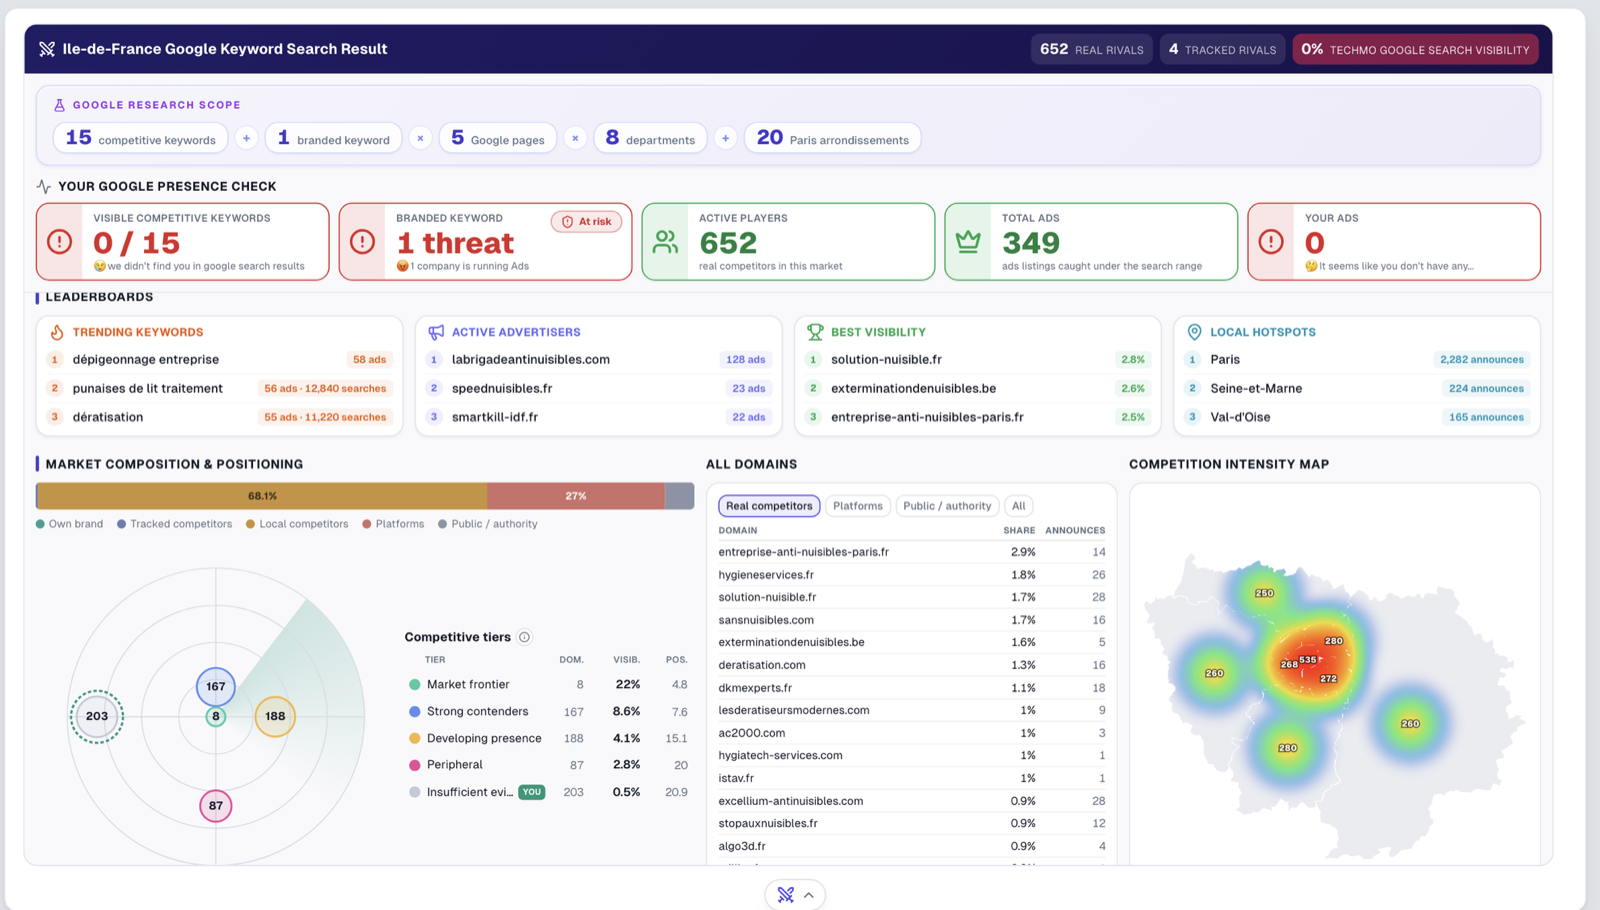Screen dimensions: 1600x910
Task: Click the Developing presence tier row
Action: pyautogui.click(x=548, y=739)
